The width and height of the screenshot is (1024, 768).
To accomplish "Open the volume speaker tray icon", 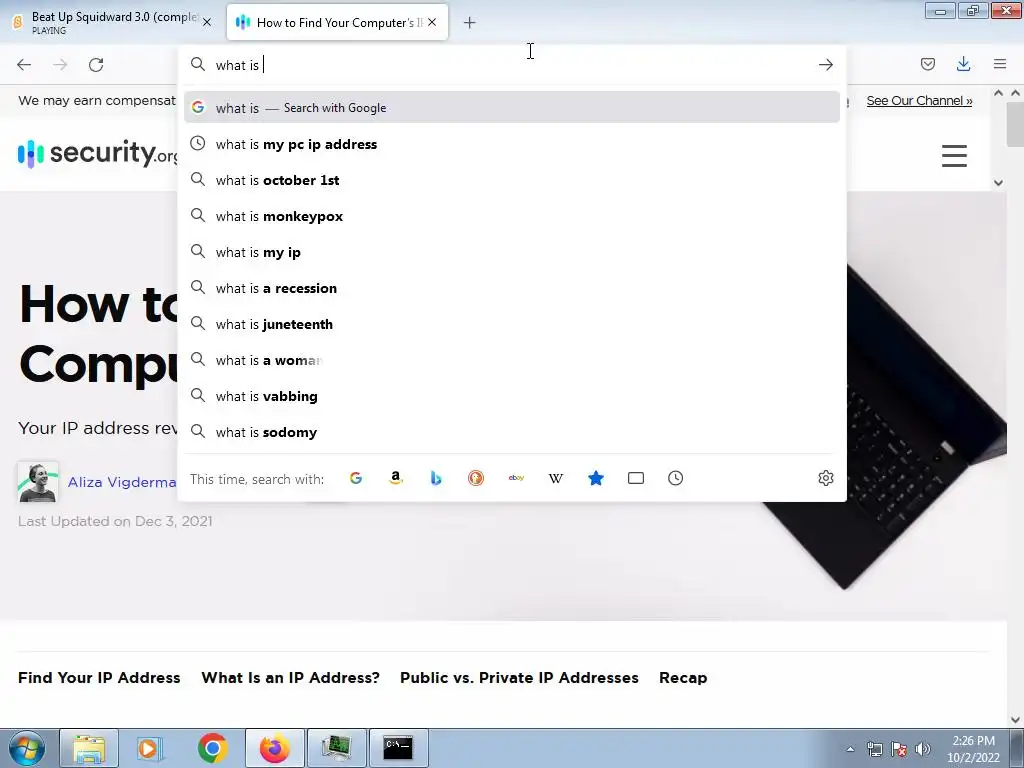I will pos(922,749).
